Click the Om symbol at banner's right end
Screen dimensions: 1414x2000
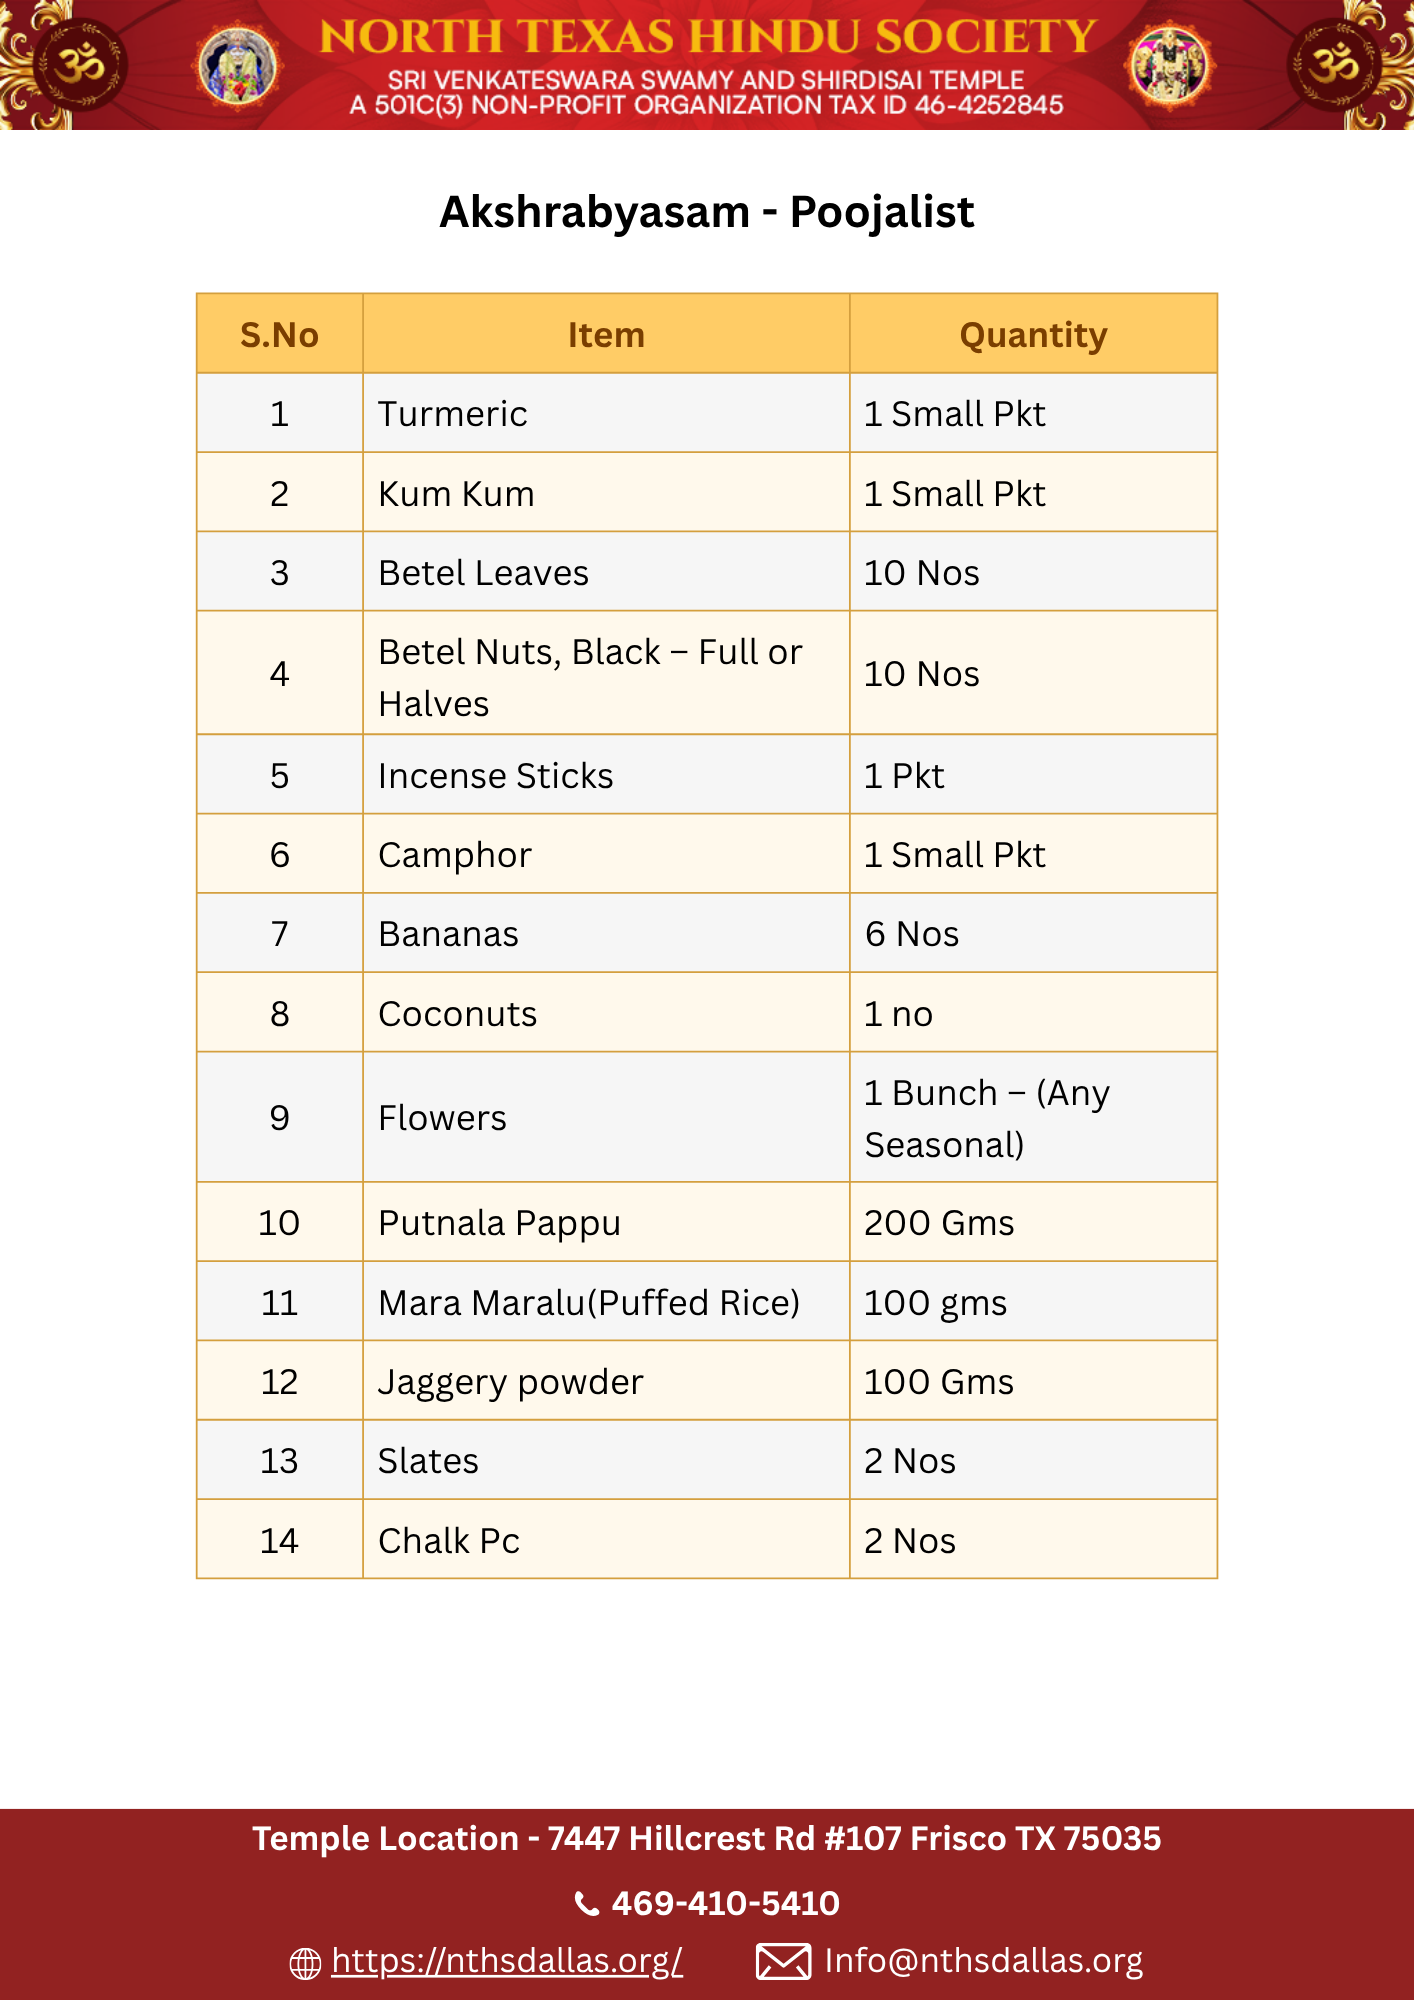click(x=1334, y=66)
